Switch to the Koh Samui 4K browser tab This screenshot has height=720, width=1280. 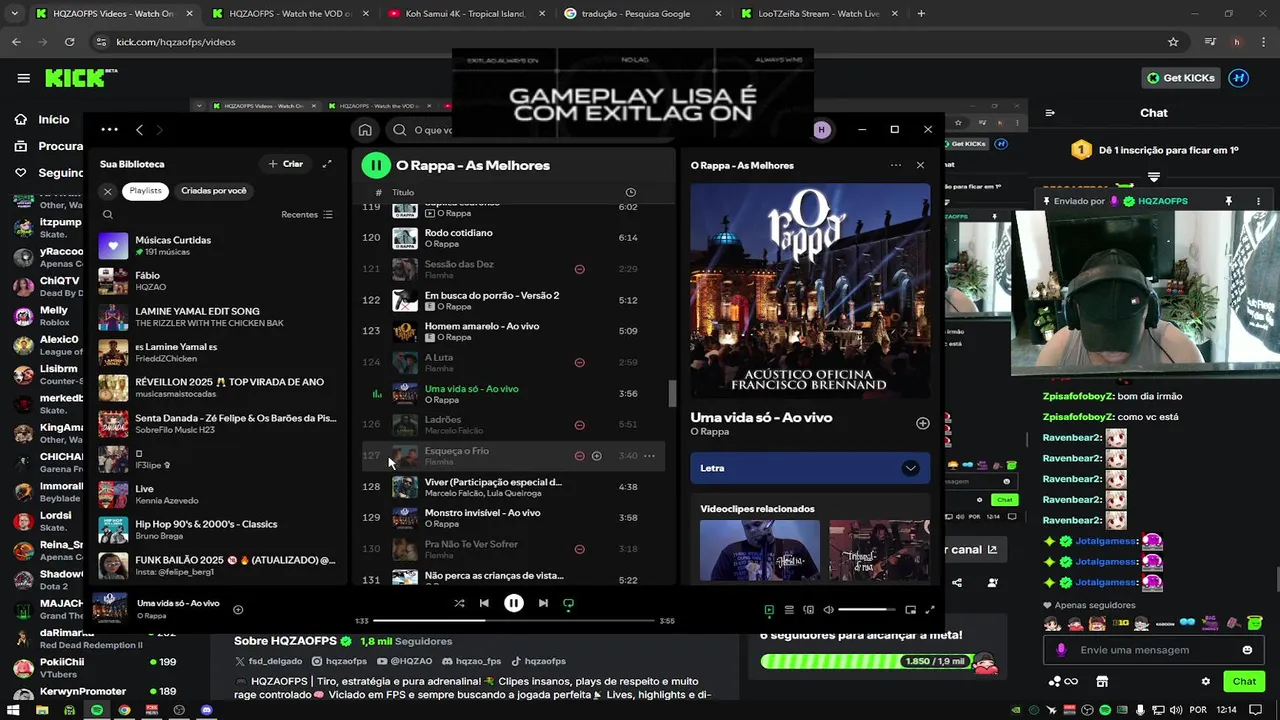click(467, 14)
